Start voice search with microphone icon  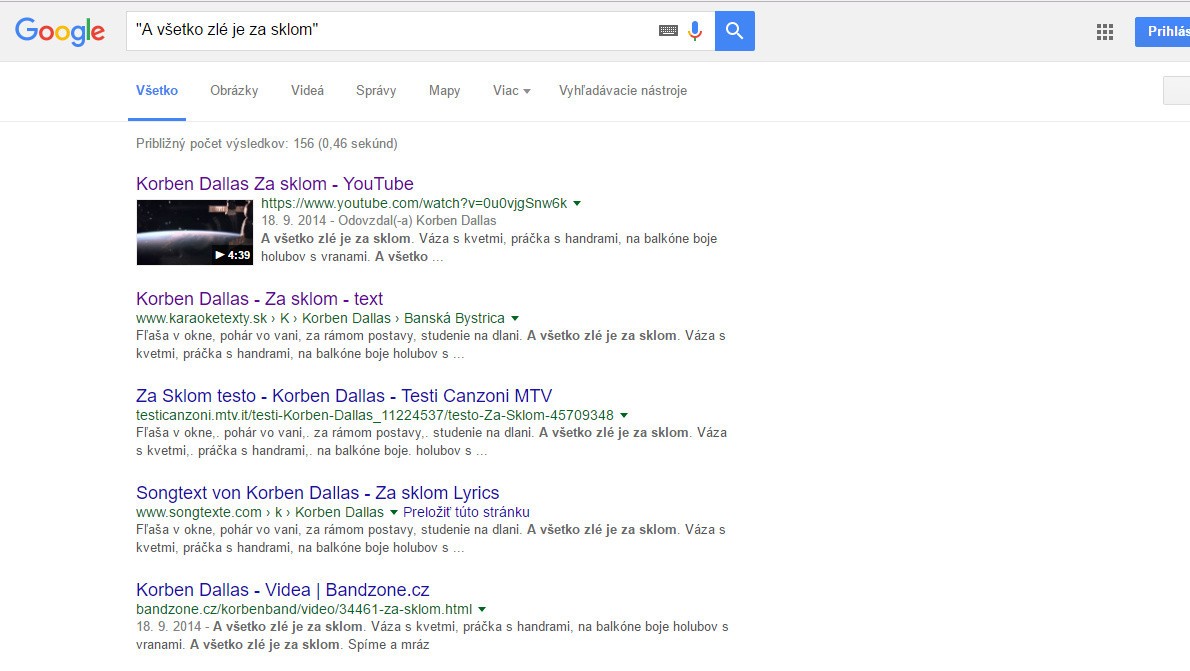pos(695,31)
